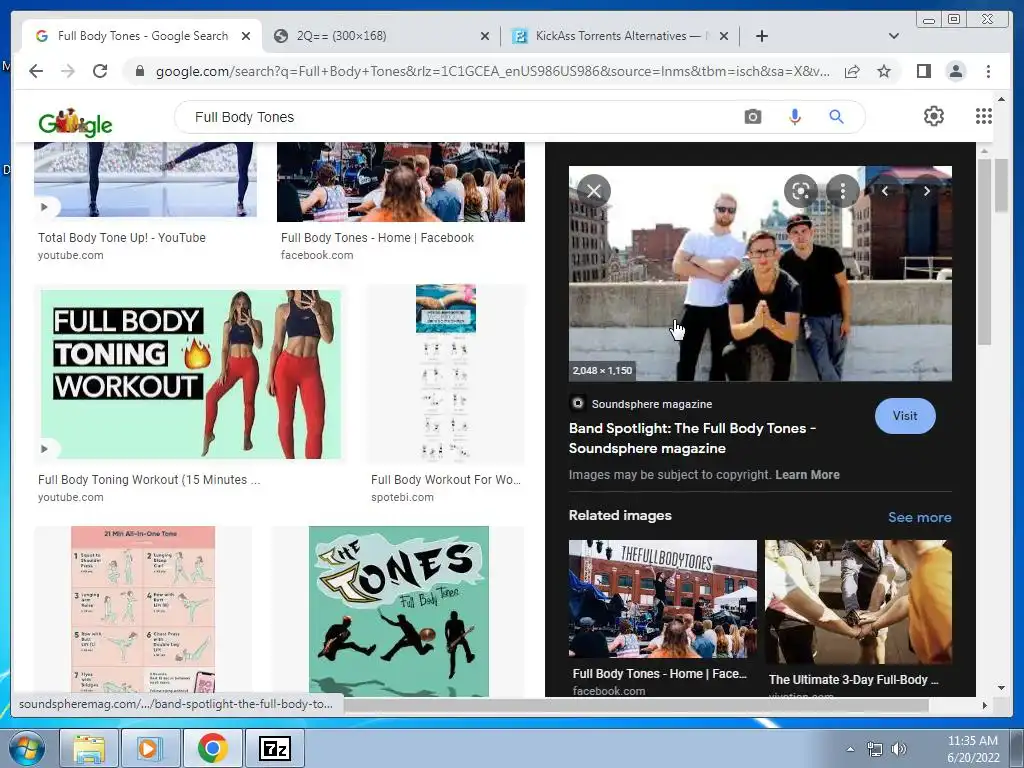
Task: Show hidden system tray icons
Action: coord(850,749)
